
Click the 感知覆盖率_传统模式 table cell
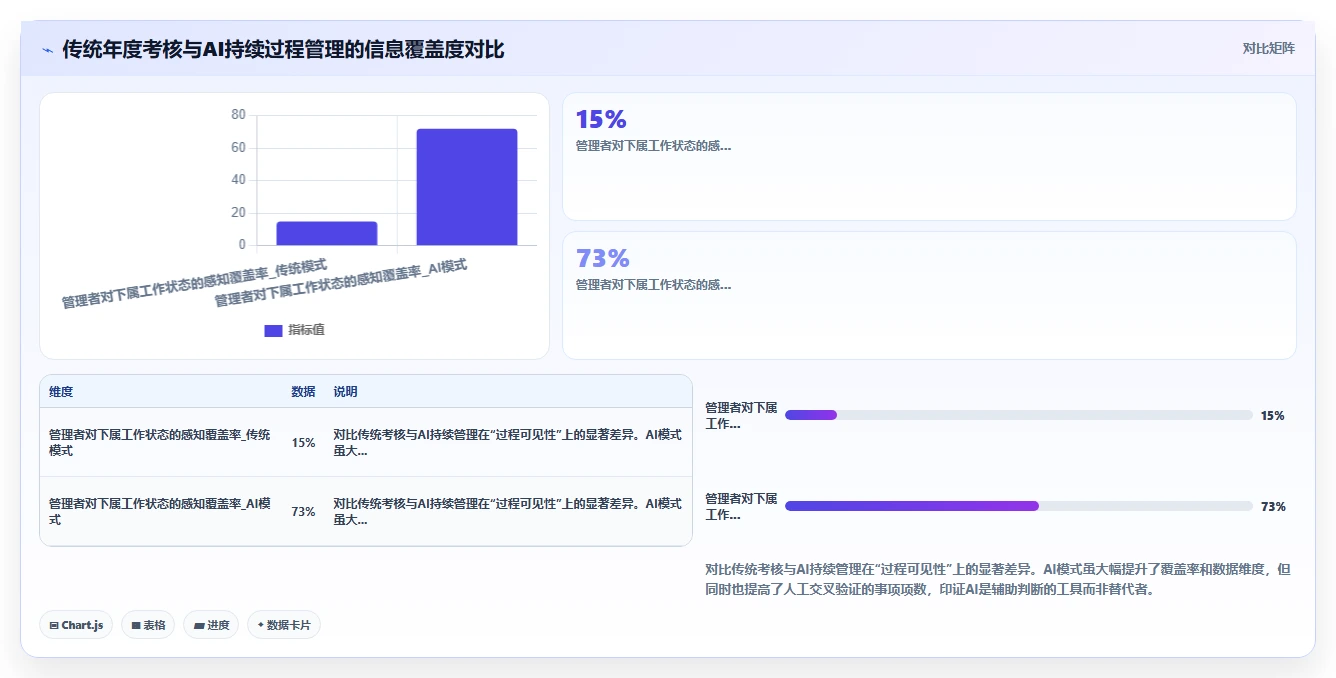click(160, 442)
